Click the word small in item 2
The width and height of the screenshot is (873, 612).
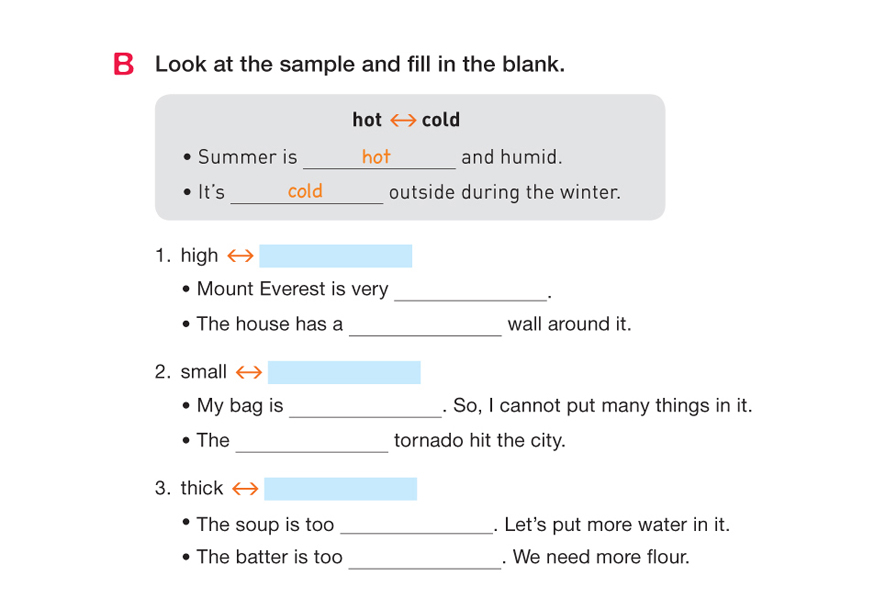(204, 373)
